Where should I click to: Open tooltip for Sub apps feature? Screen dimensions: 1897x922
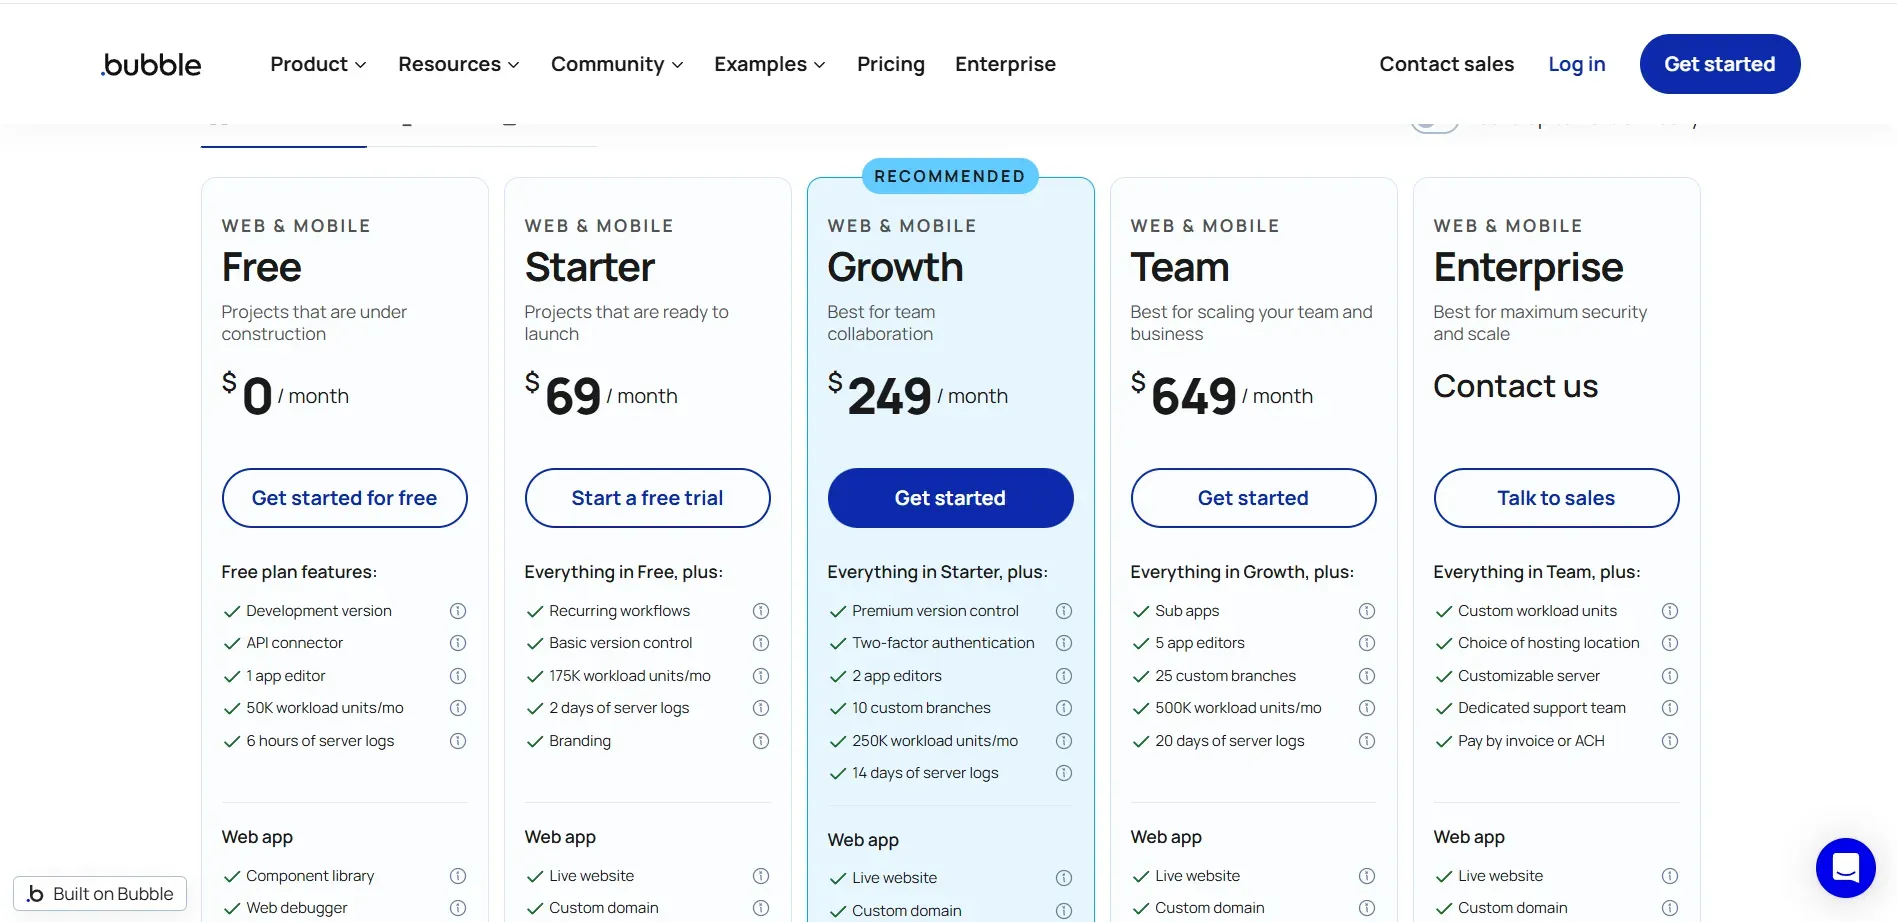click(x=1367, y=611)
